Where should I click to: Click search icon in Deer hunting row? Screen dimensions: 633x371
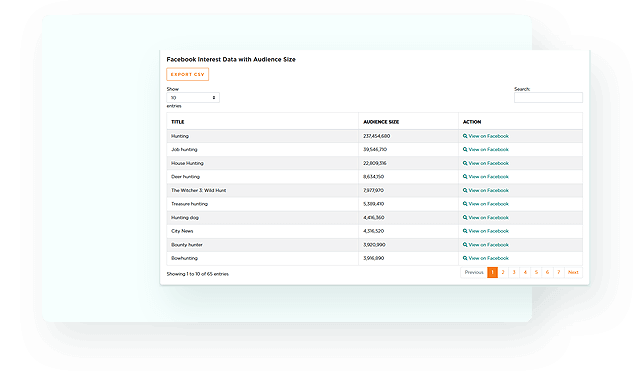[x=465, y=176]
